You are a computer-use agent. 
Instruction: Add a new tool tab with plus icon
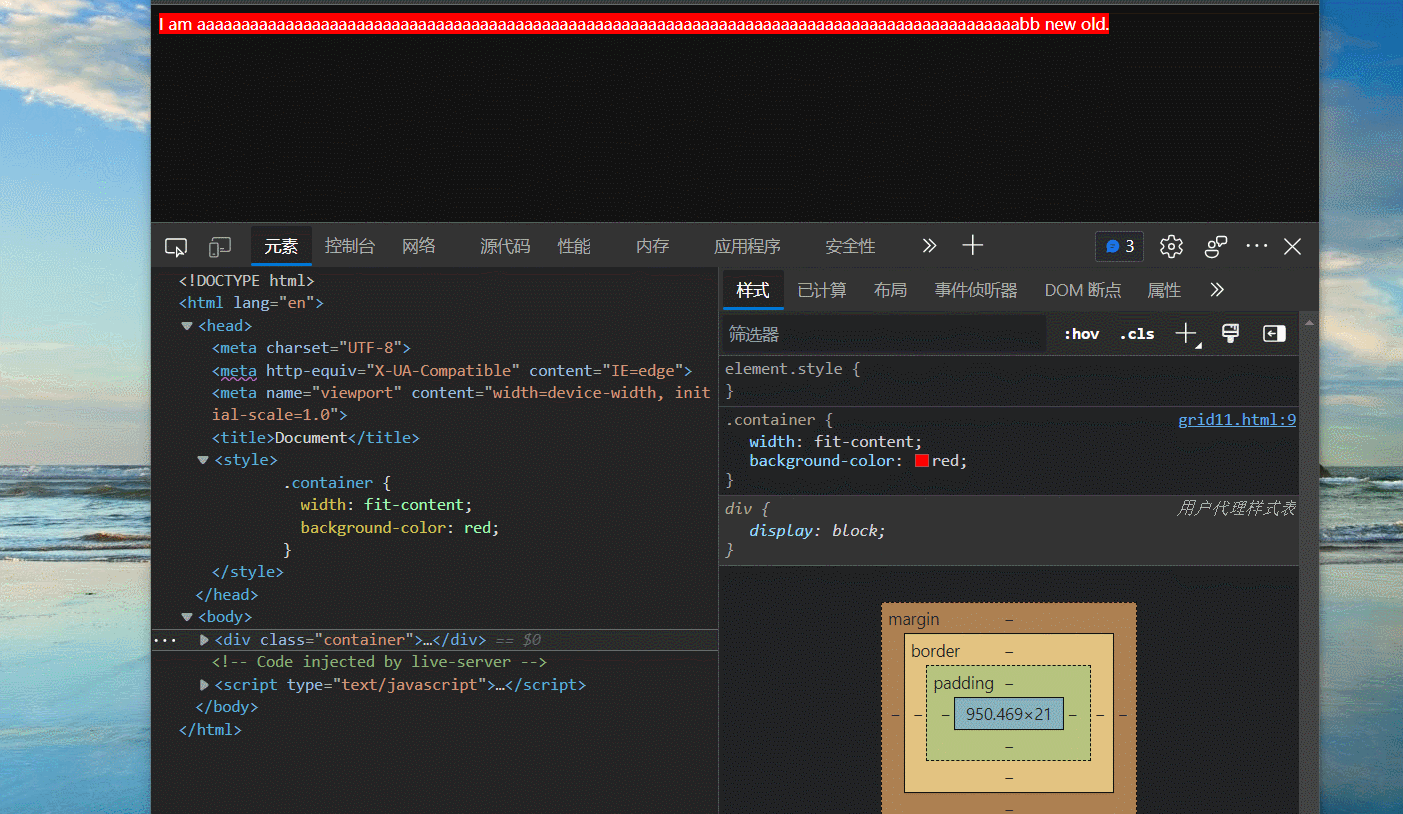point(973,246)
